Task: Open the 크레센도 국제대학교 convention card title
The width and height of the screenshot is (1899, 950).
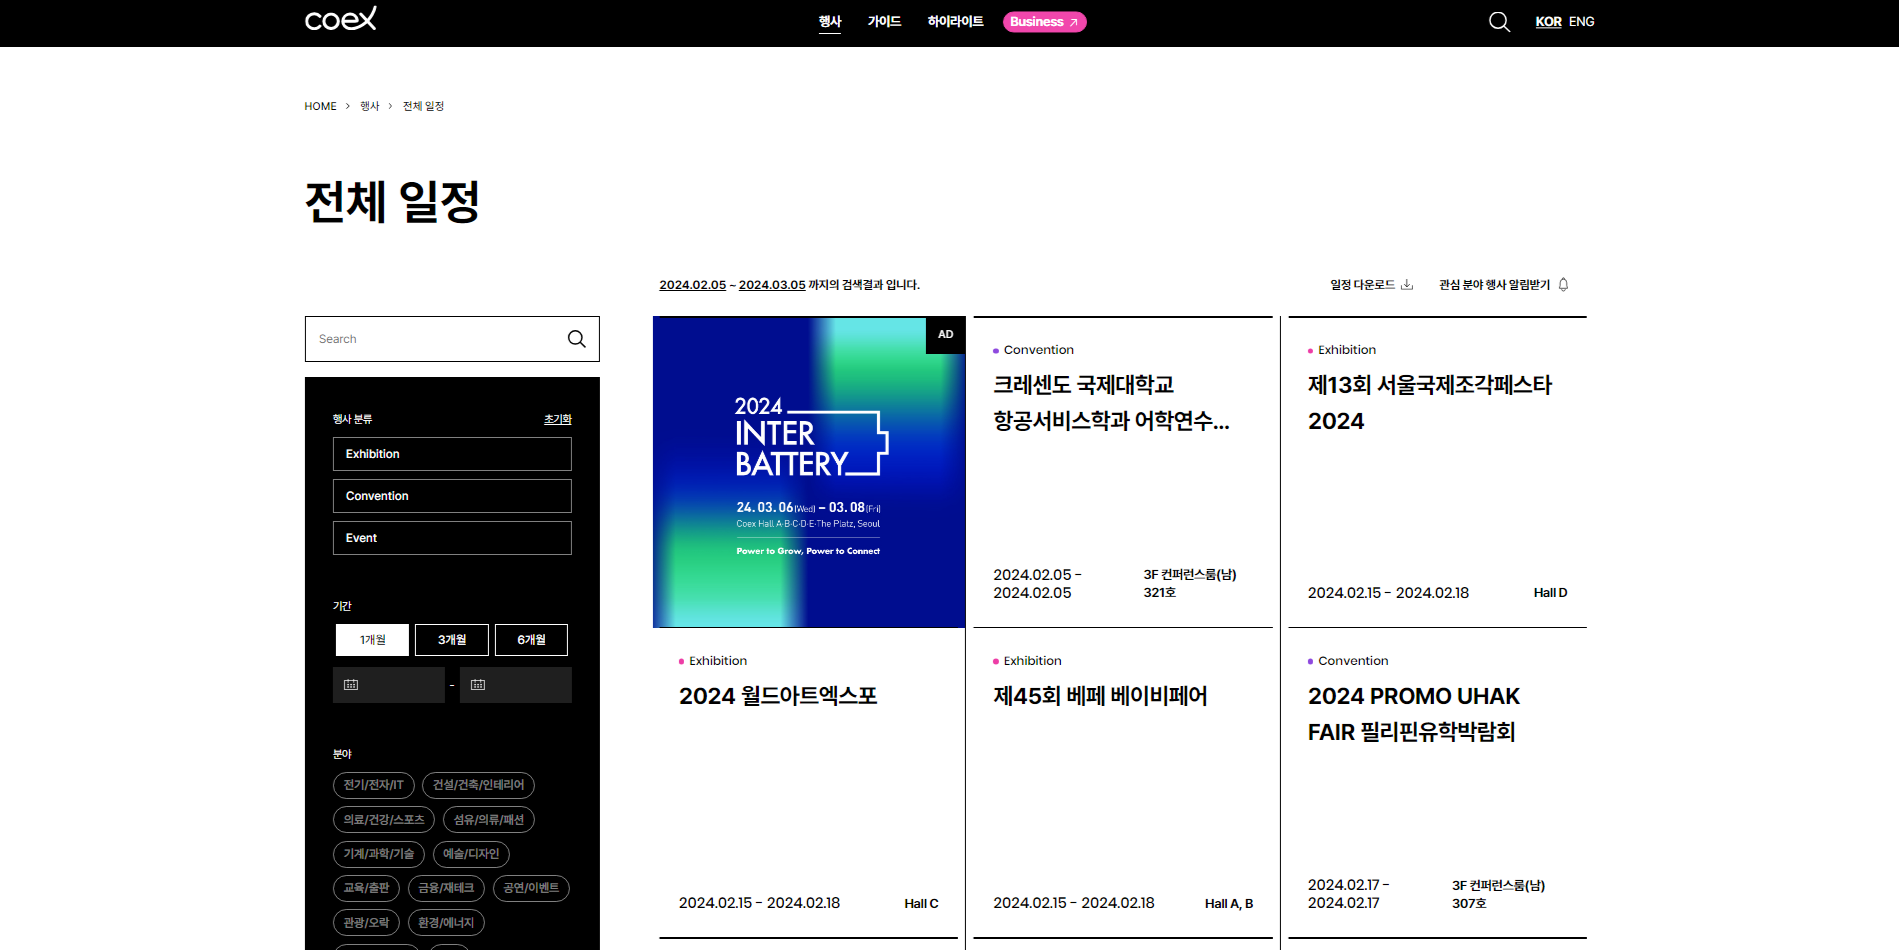Action: 1111,403
